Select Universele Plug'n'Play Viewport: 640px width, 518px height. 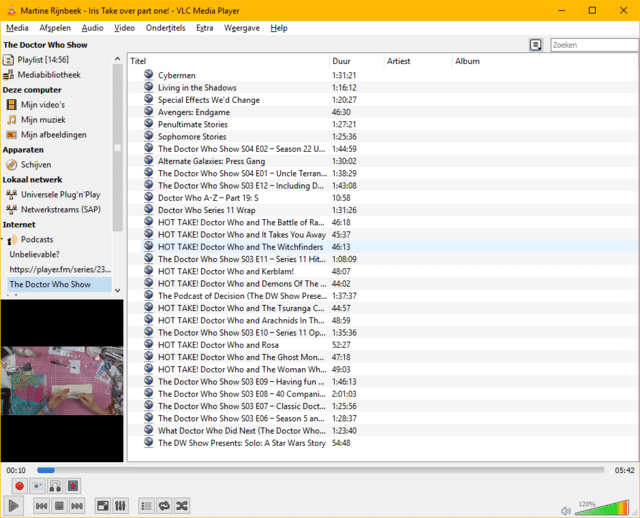point(60,195)
